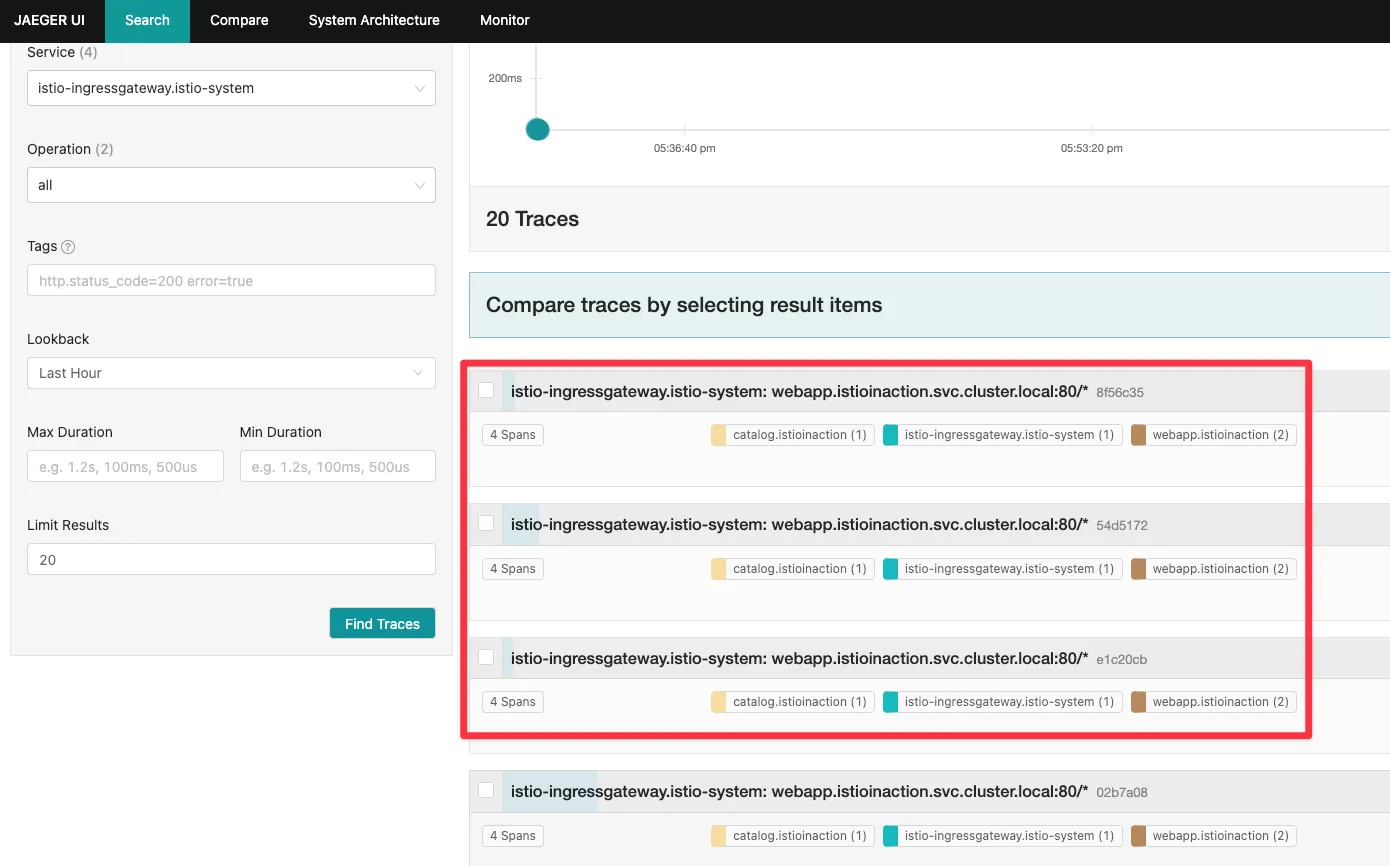Click istio-ingressgateway.istio-system (1) tag in trace 02b7a08
The width and height of the screenshot is (1390, 866).
pos(1003,836)
